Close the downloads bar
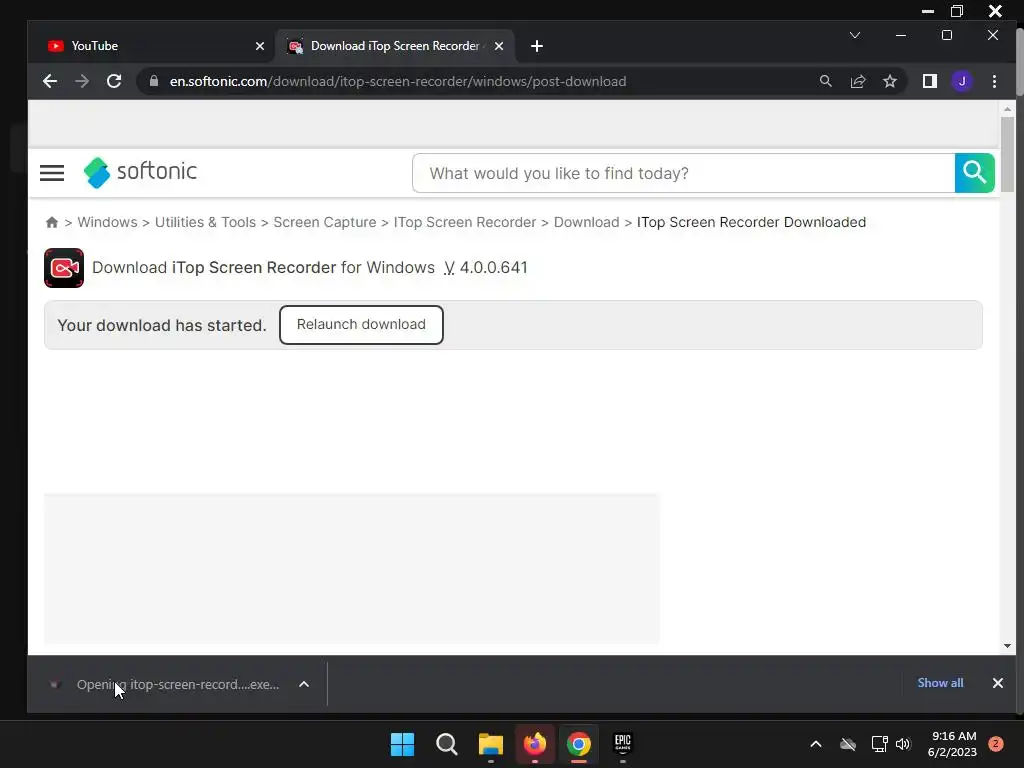The height and width of the screenshot is (768, 1024). point(997,683)
